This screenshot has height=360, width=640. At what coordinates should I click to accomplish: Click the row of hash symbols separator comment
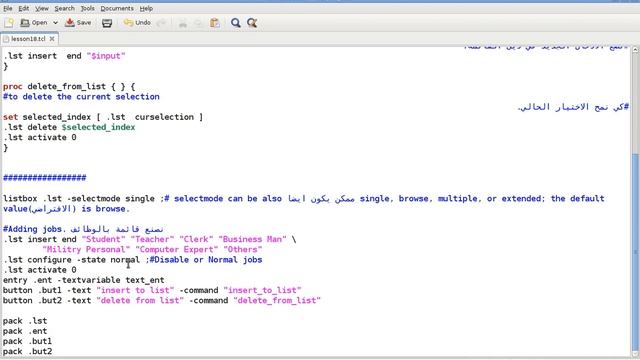click(x=44, y=178)
